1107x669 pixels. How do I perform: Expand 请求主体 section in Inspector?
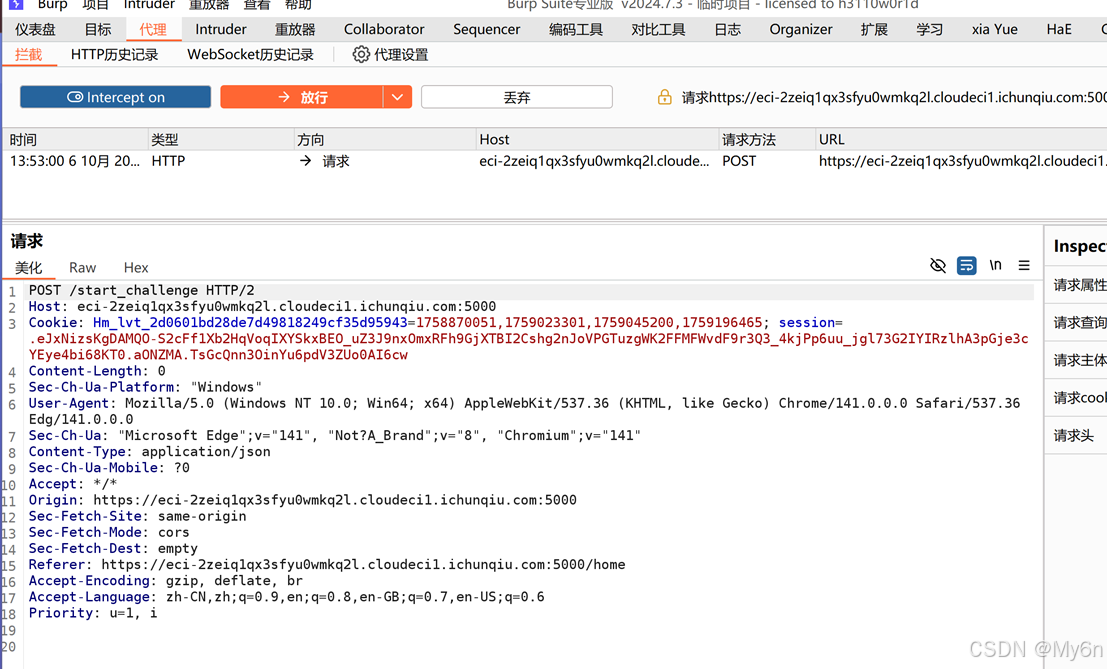click(1077, 360)
